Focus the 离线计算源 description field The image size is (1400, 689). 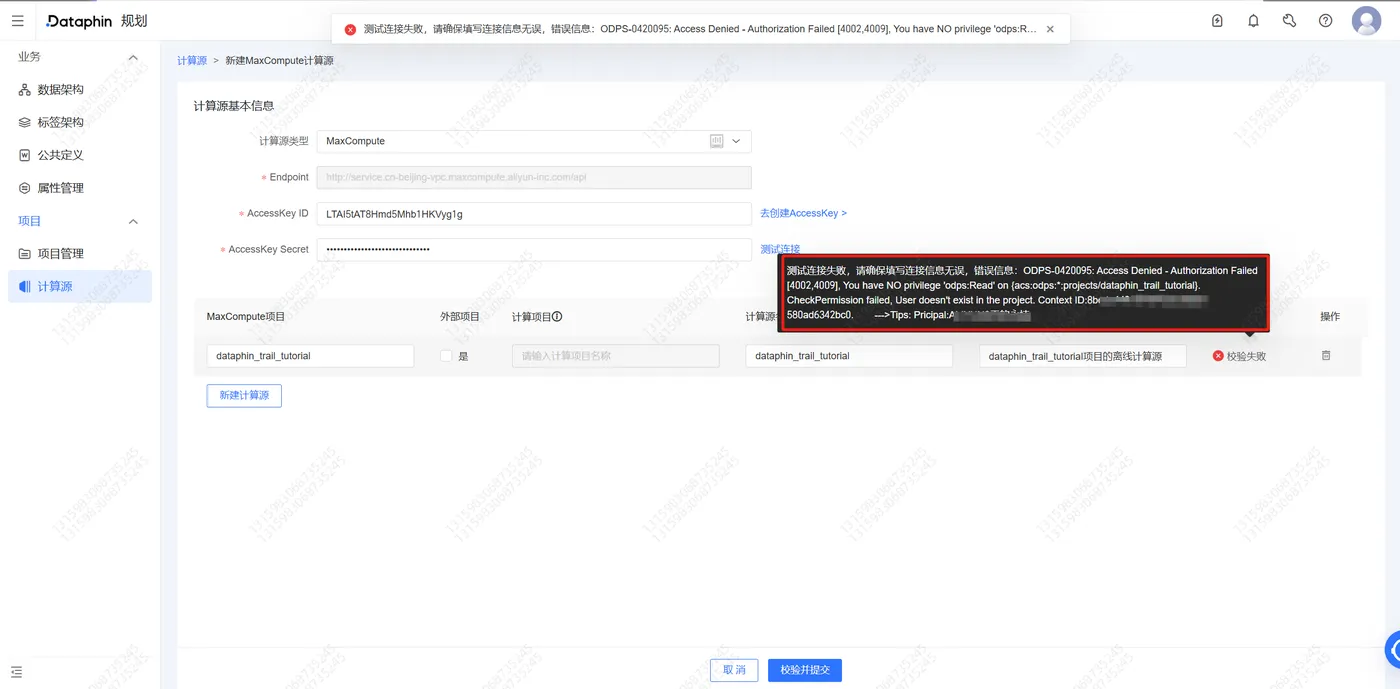1083,356
